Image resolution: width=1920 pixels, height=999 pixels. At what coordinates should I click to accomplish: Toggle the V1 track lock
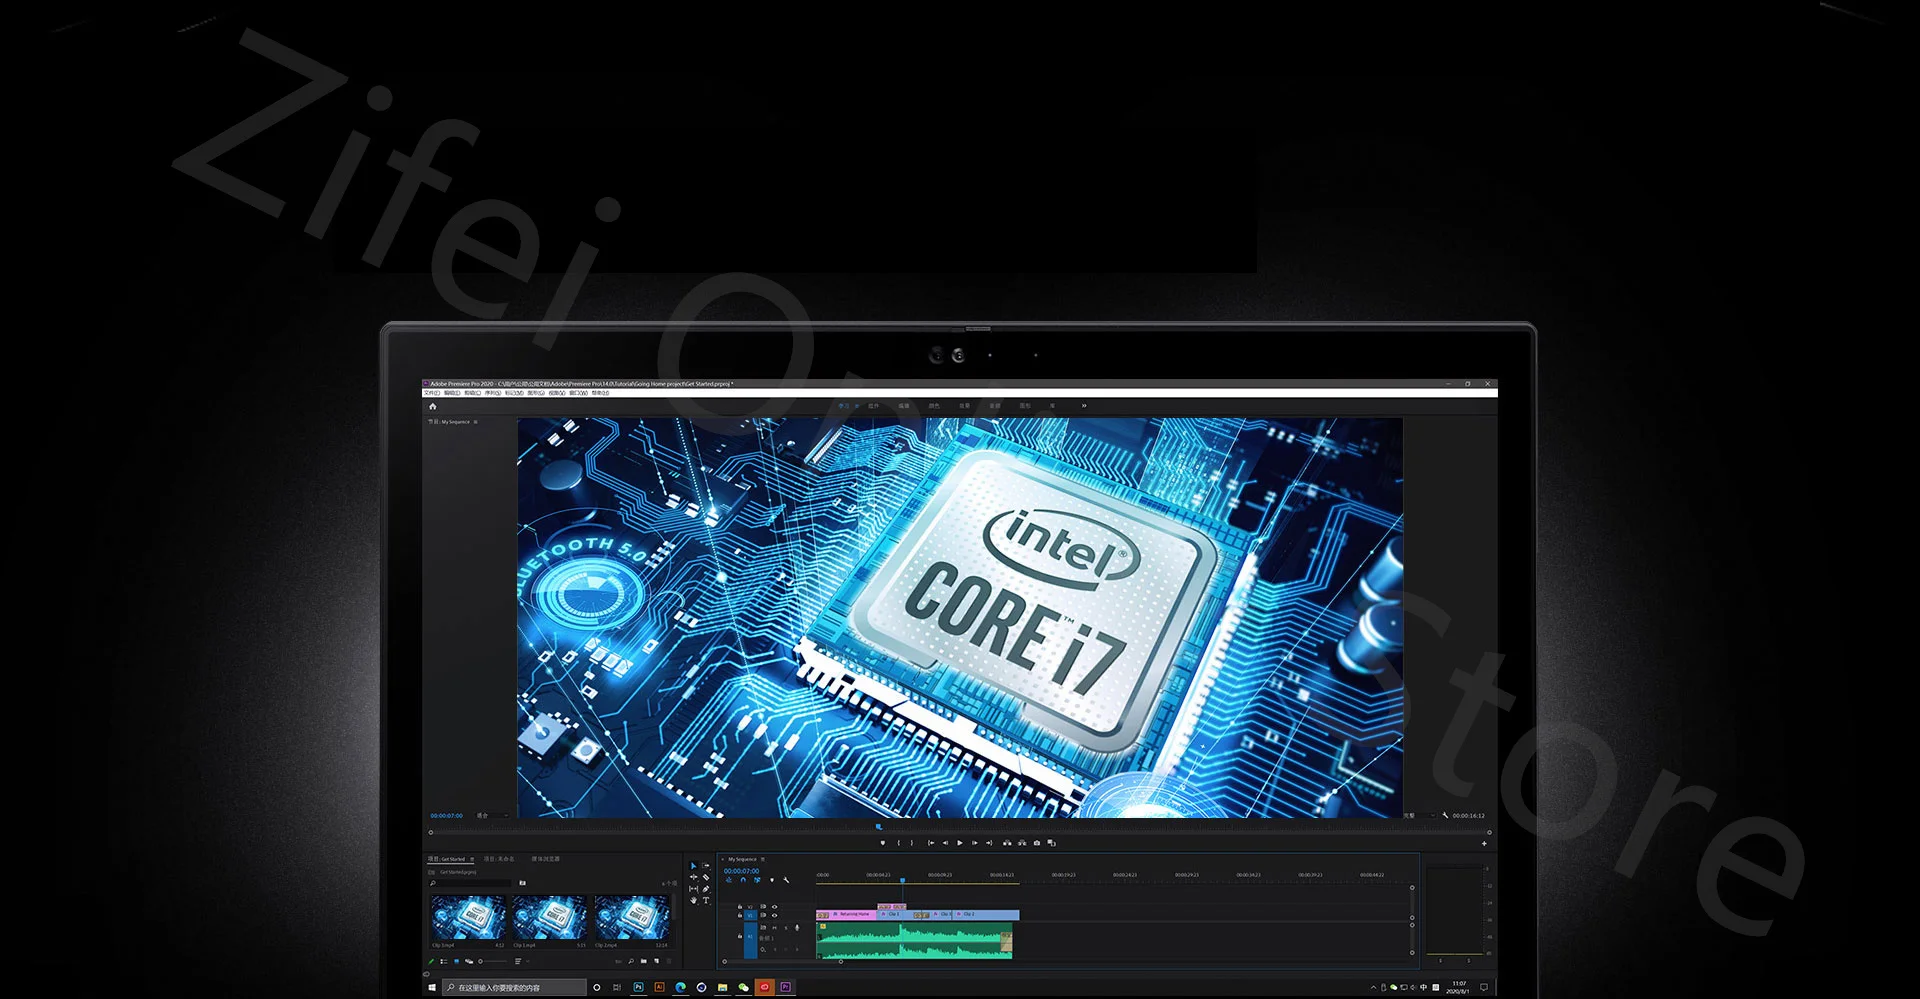point(740,915)
